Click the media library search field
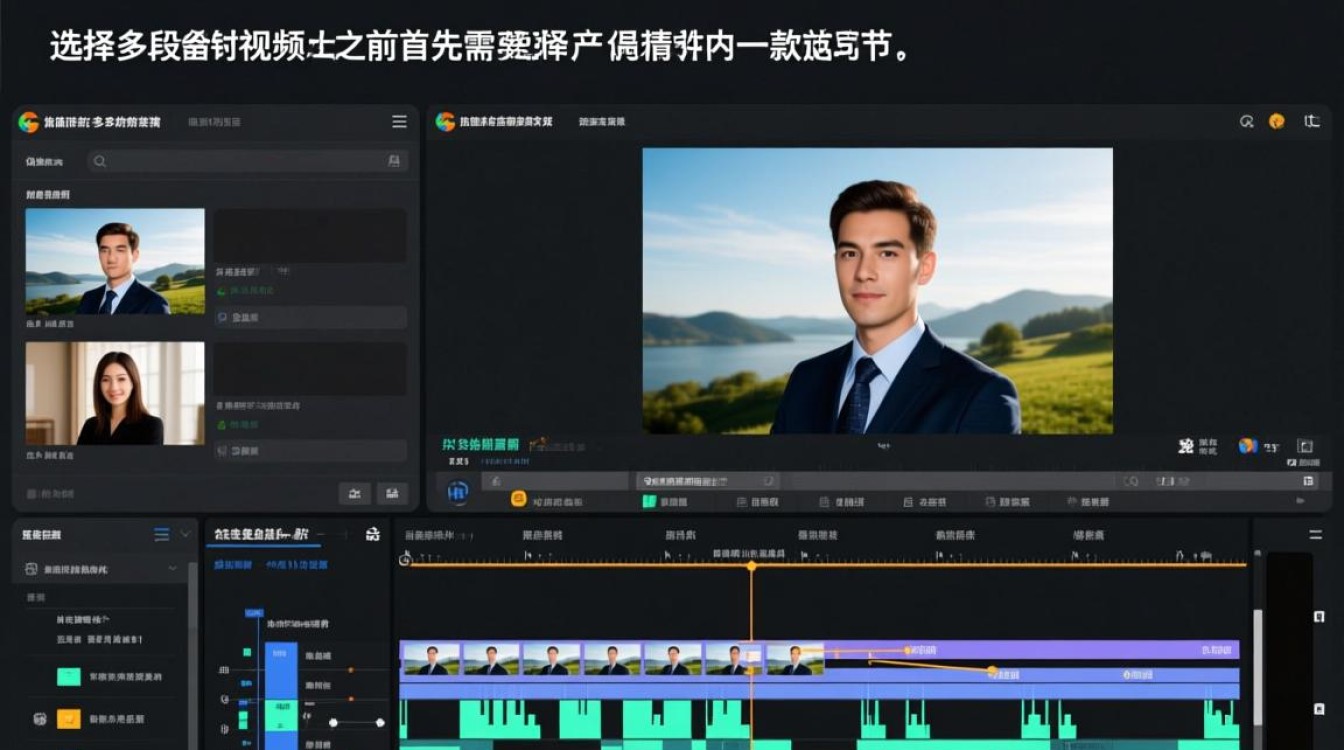Image resolution: width=1344 pixels, height=750 pixels. pyautogui.click(x=247, y=161)
